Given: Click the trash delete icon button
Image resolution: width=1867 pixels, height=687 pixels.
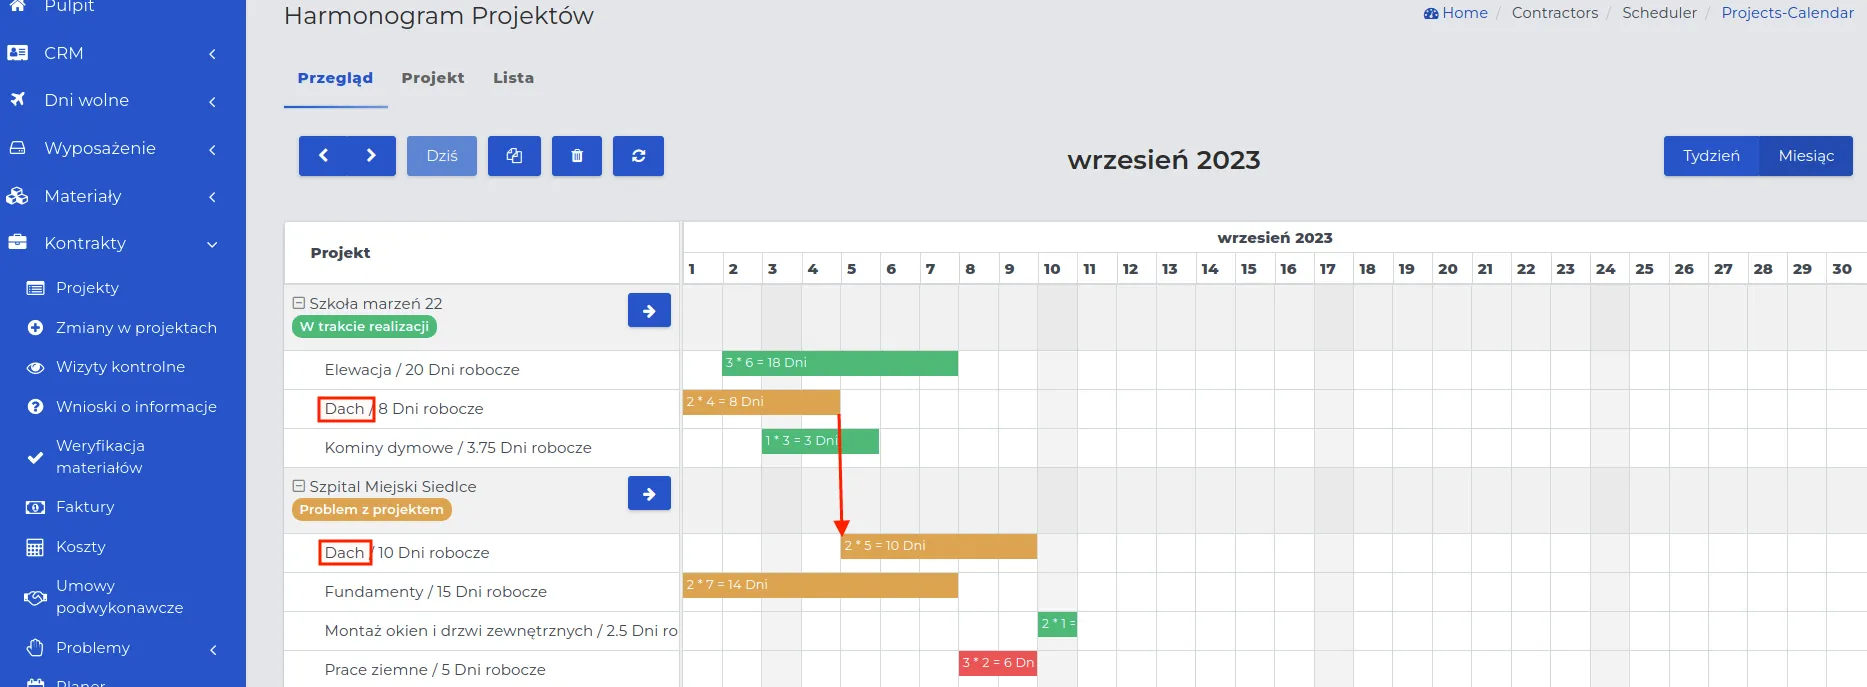Looking at the screenshot, I should tap(577, 156).
